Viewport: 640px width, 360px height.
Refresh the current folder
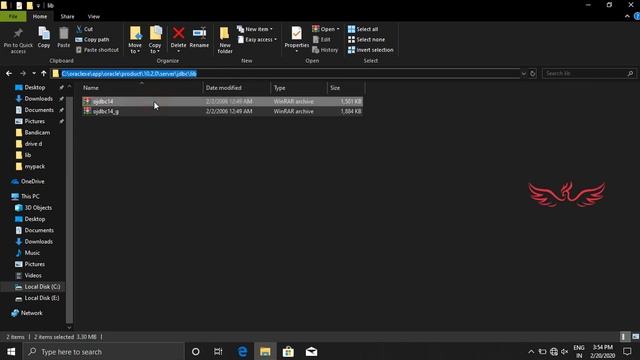tap(533, 73)
